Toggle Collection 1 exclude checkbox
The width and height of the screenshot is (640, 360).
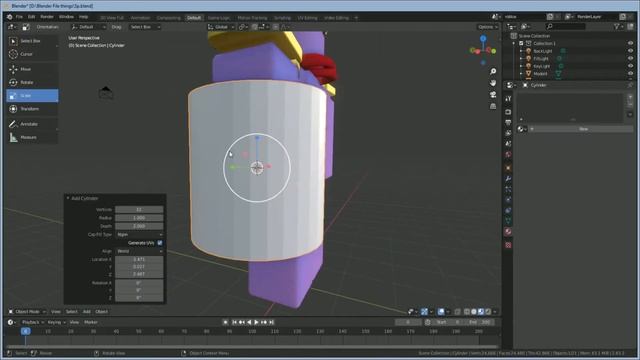(x=521, y=43)
